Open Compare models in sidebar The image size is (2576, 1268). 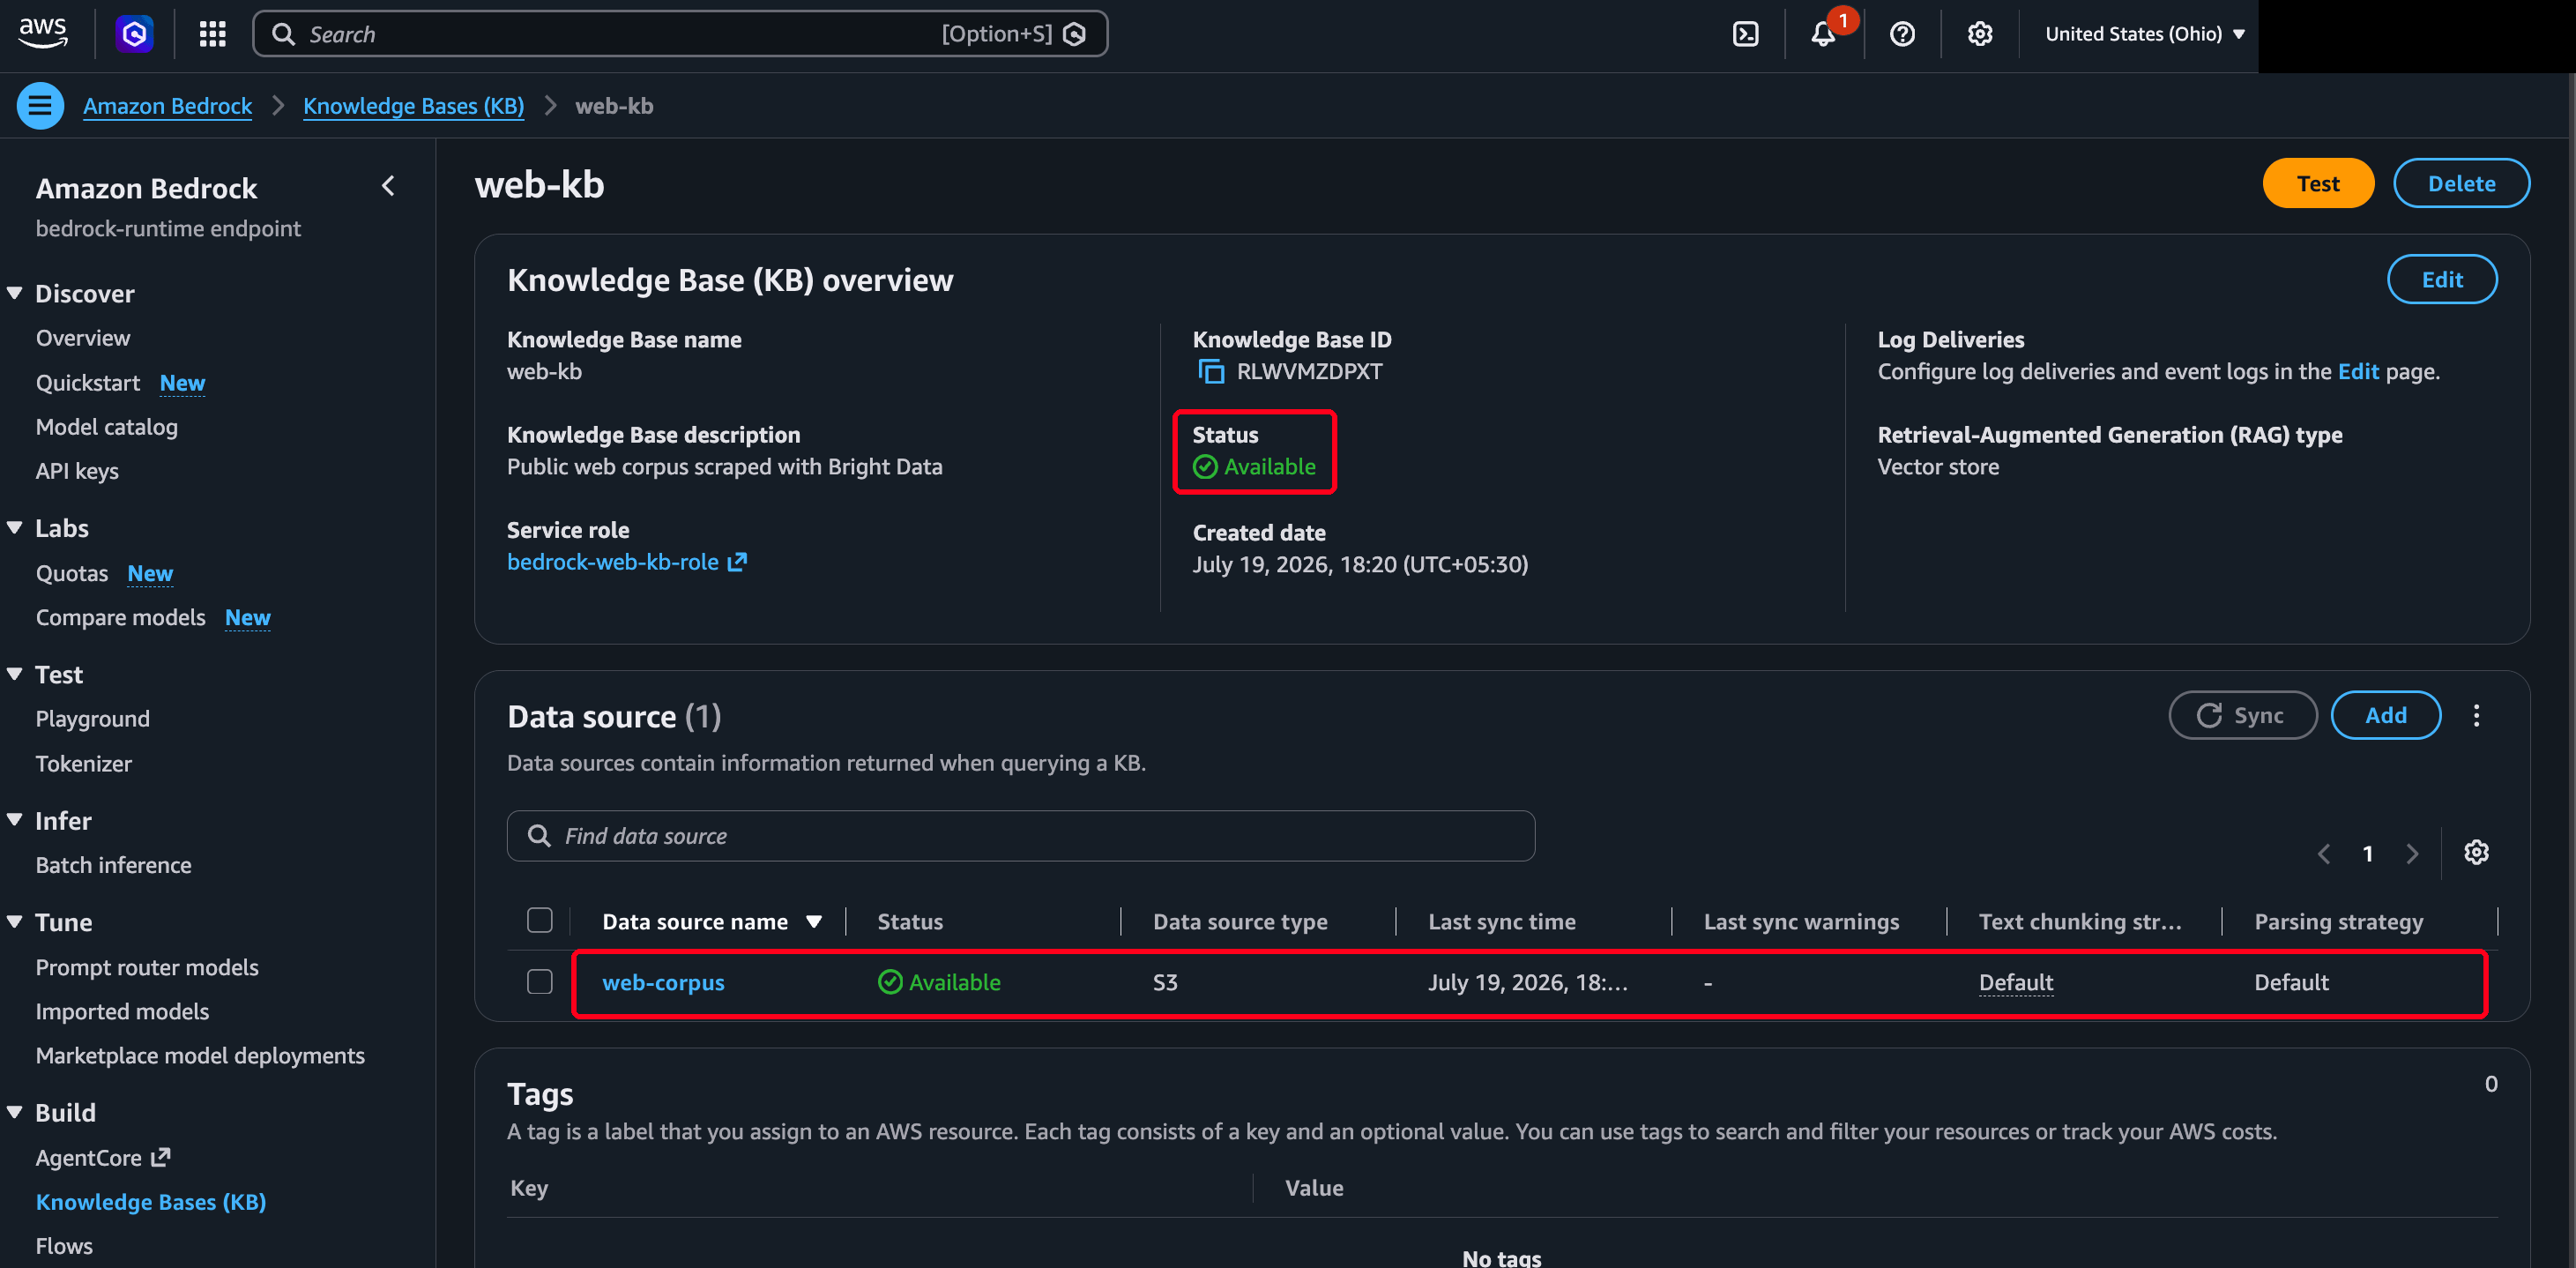click(121, 617)
